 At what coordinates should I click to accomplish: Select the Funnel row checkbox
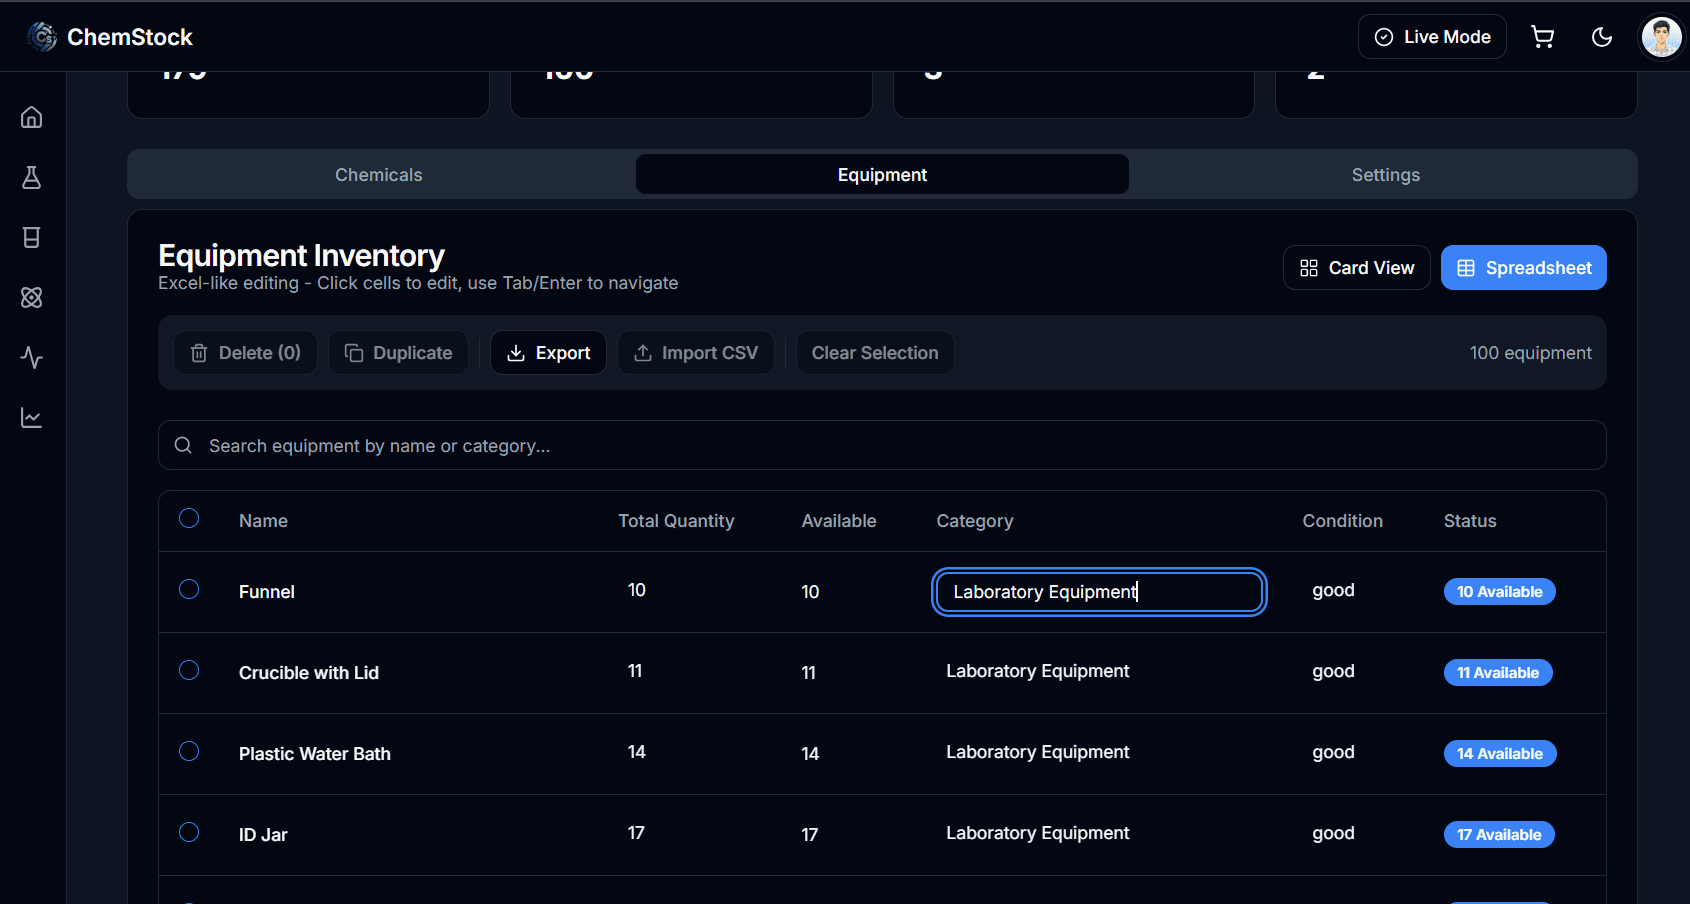[189, 589]
